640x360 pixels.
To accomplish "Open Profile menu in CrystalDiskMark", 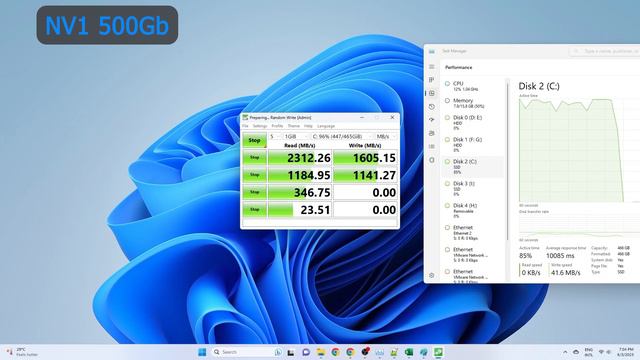I will tap(277, 126).
